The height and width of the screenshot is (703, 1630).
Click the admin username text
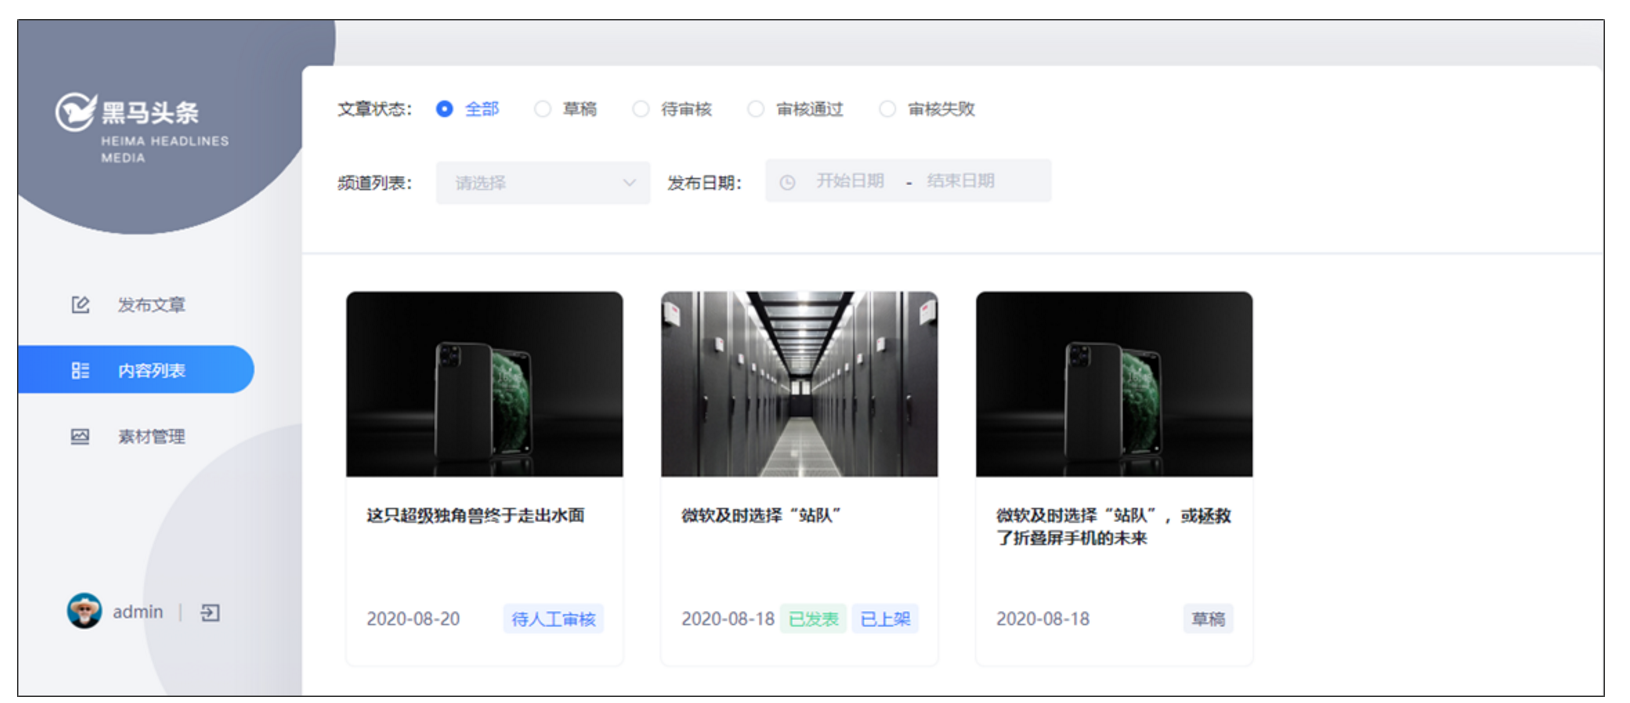click(x=138, y=612)
